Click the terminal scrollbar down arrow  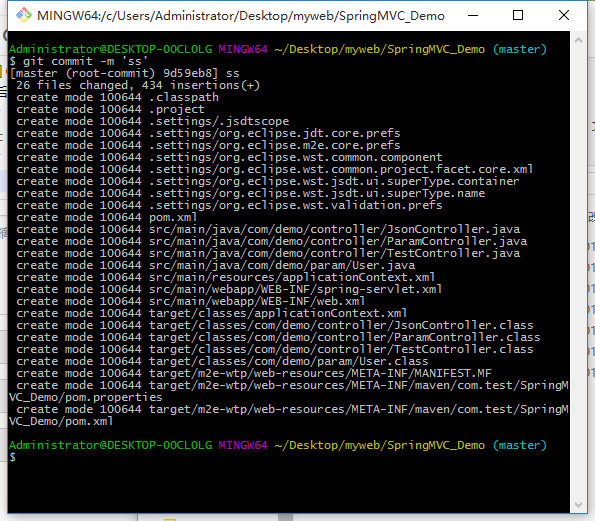tap(578, 505)
